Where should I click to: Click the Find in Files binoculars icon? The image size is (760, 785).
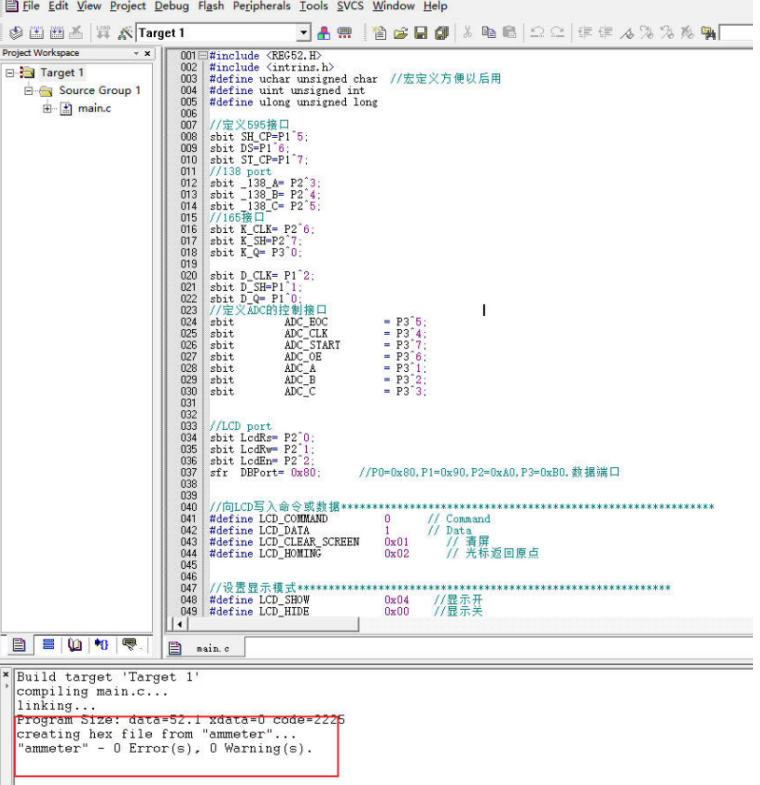click(x=708, y=33)
